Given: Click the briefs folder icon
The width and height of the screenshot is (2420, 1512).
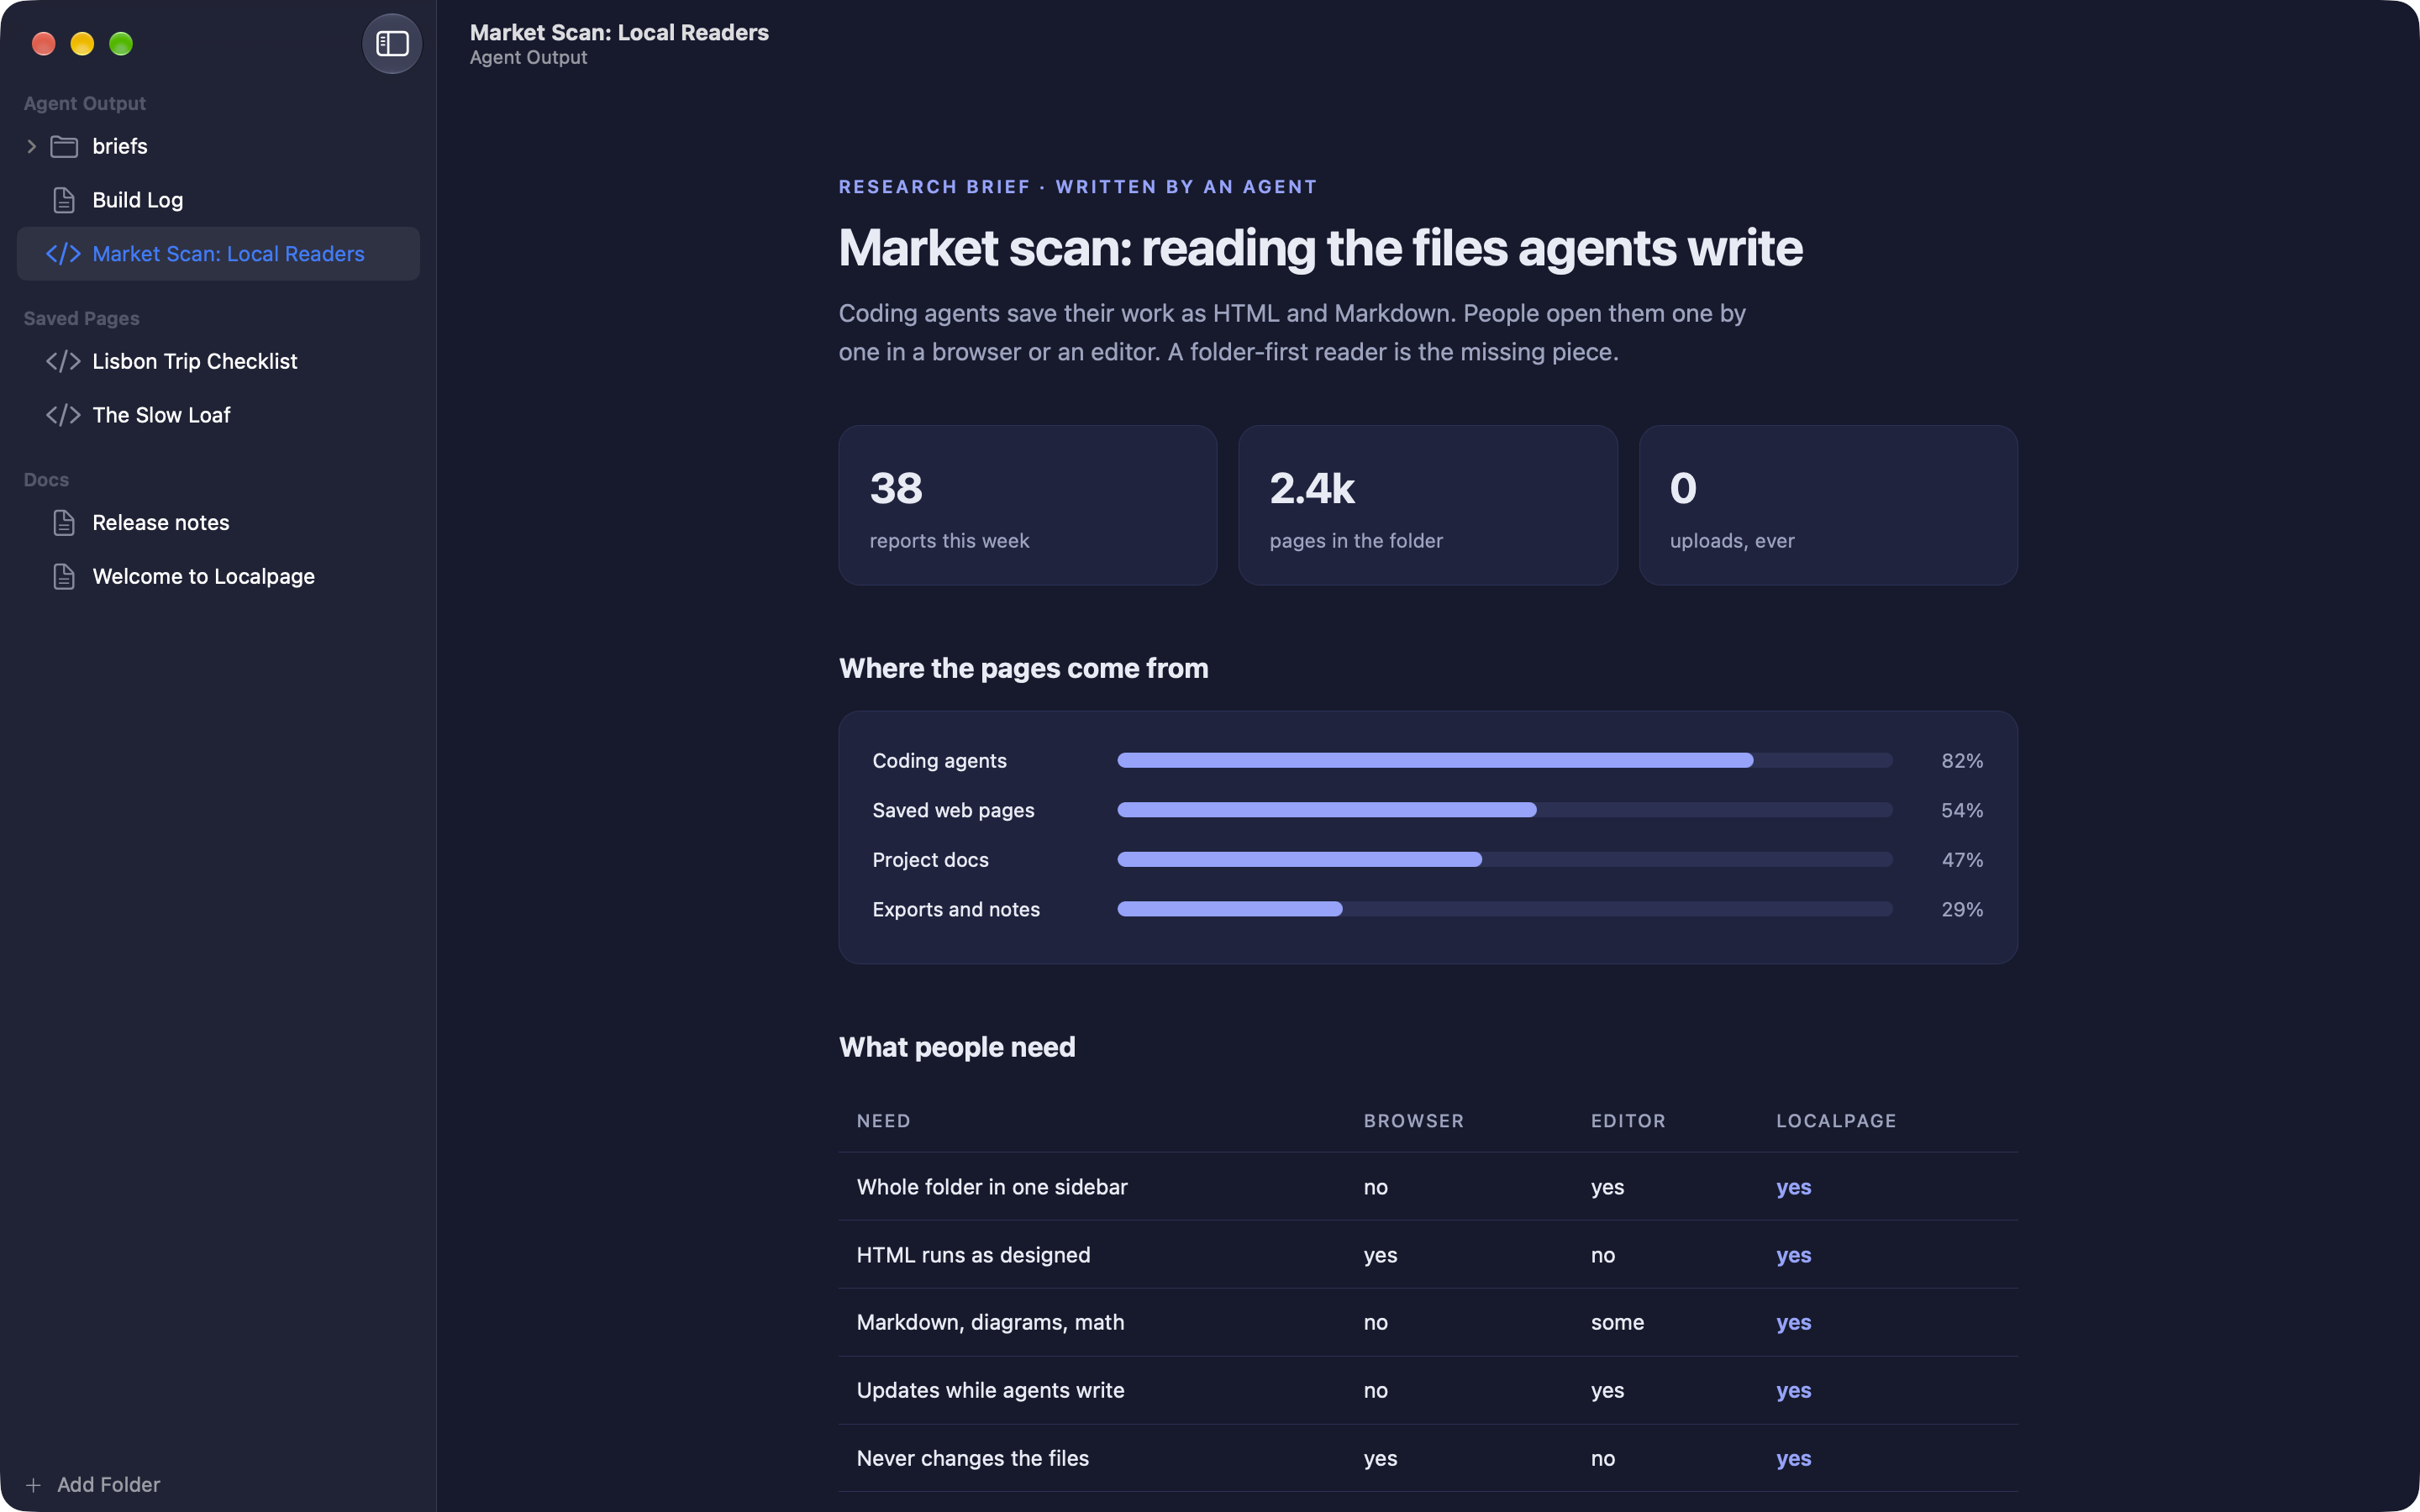Looking at the screenshot, I should [x=64, y=146].
